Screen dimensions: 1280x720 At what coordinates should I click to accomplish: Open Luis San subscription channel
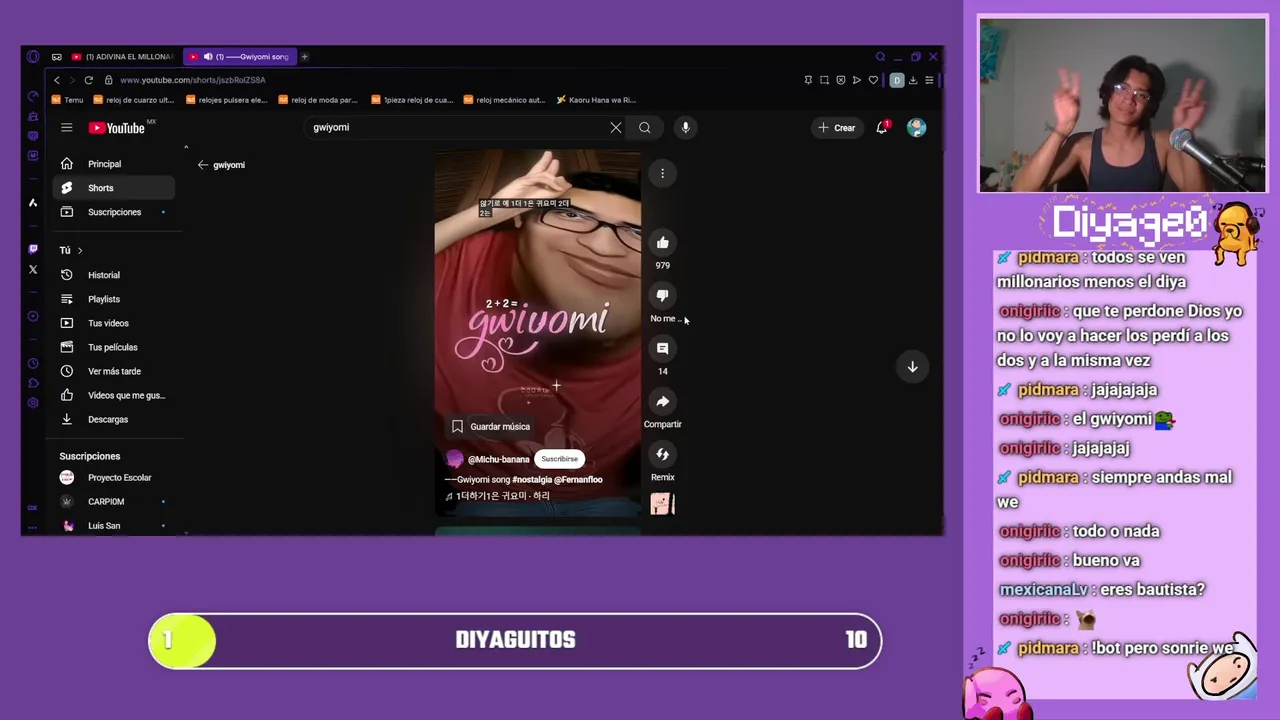[113, 525]
